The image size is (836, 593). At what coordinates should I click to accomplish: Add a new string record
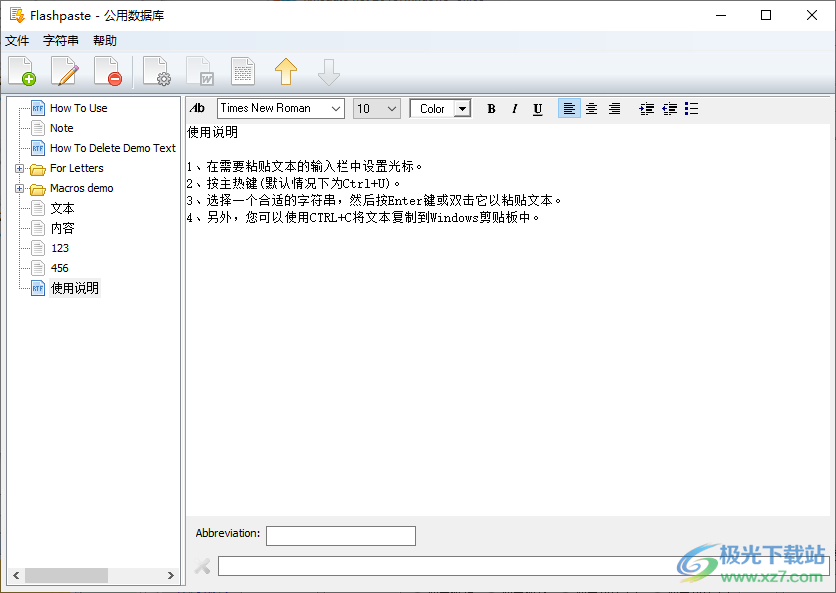[21, 71]
